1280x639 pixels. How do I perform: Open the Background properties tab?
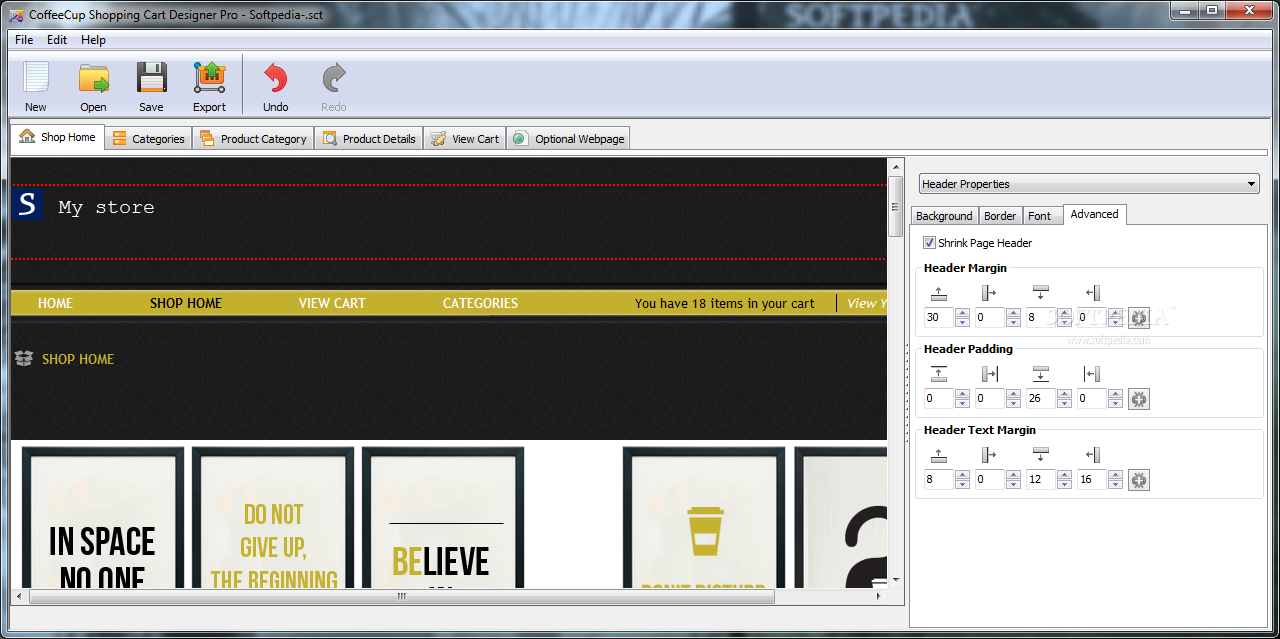(944, 216)
